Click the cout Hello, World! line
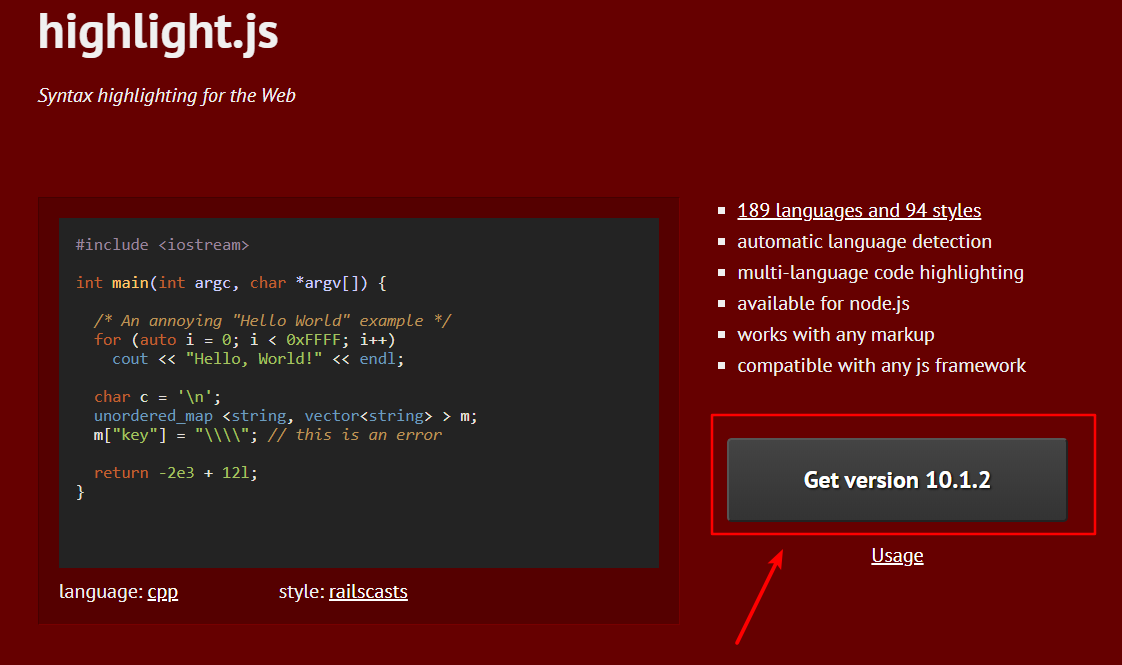Viewport: 1122px width, 665px height. [x=258, y=359]
